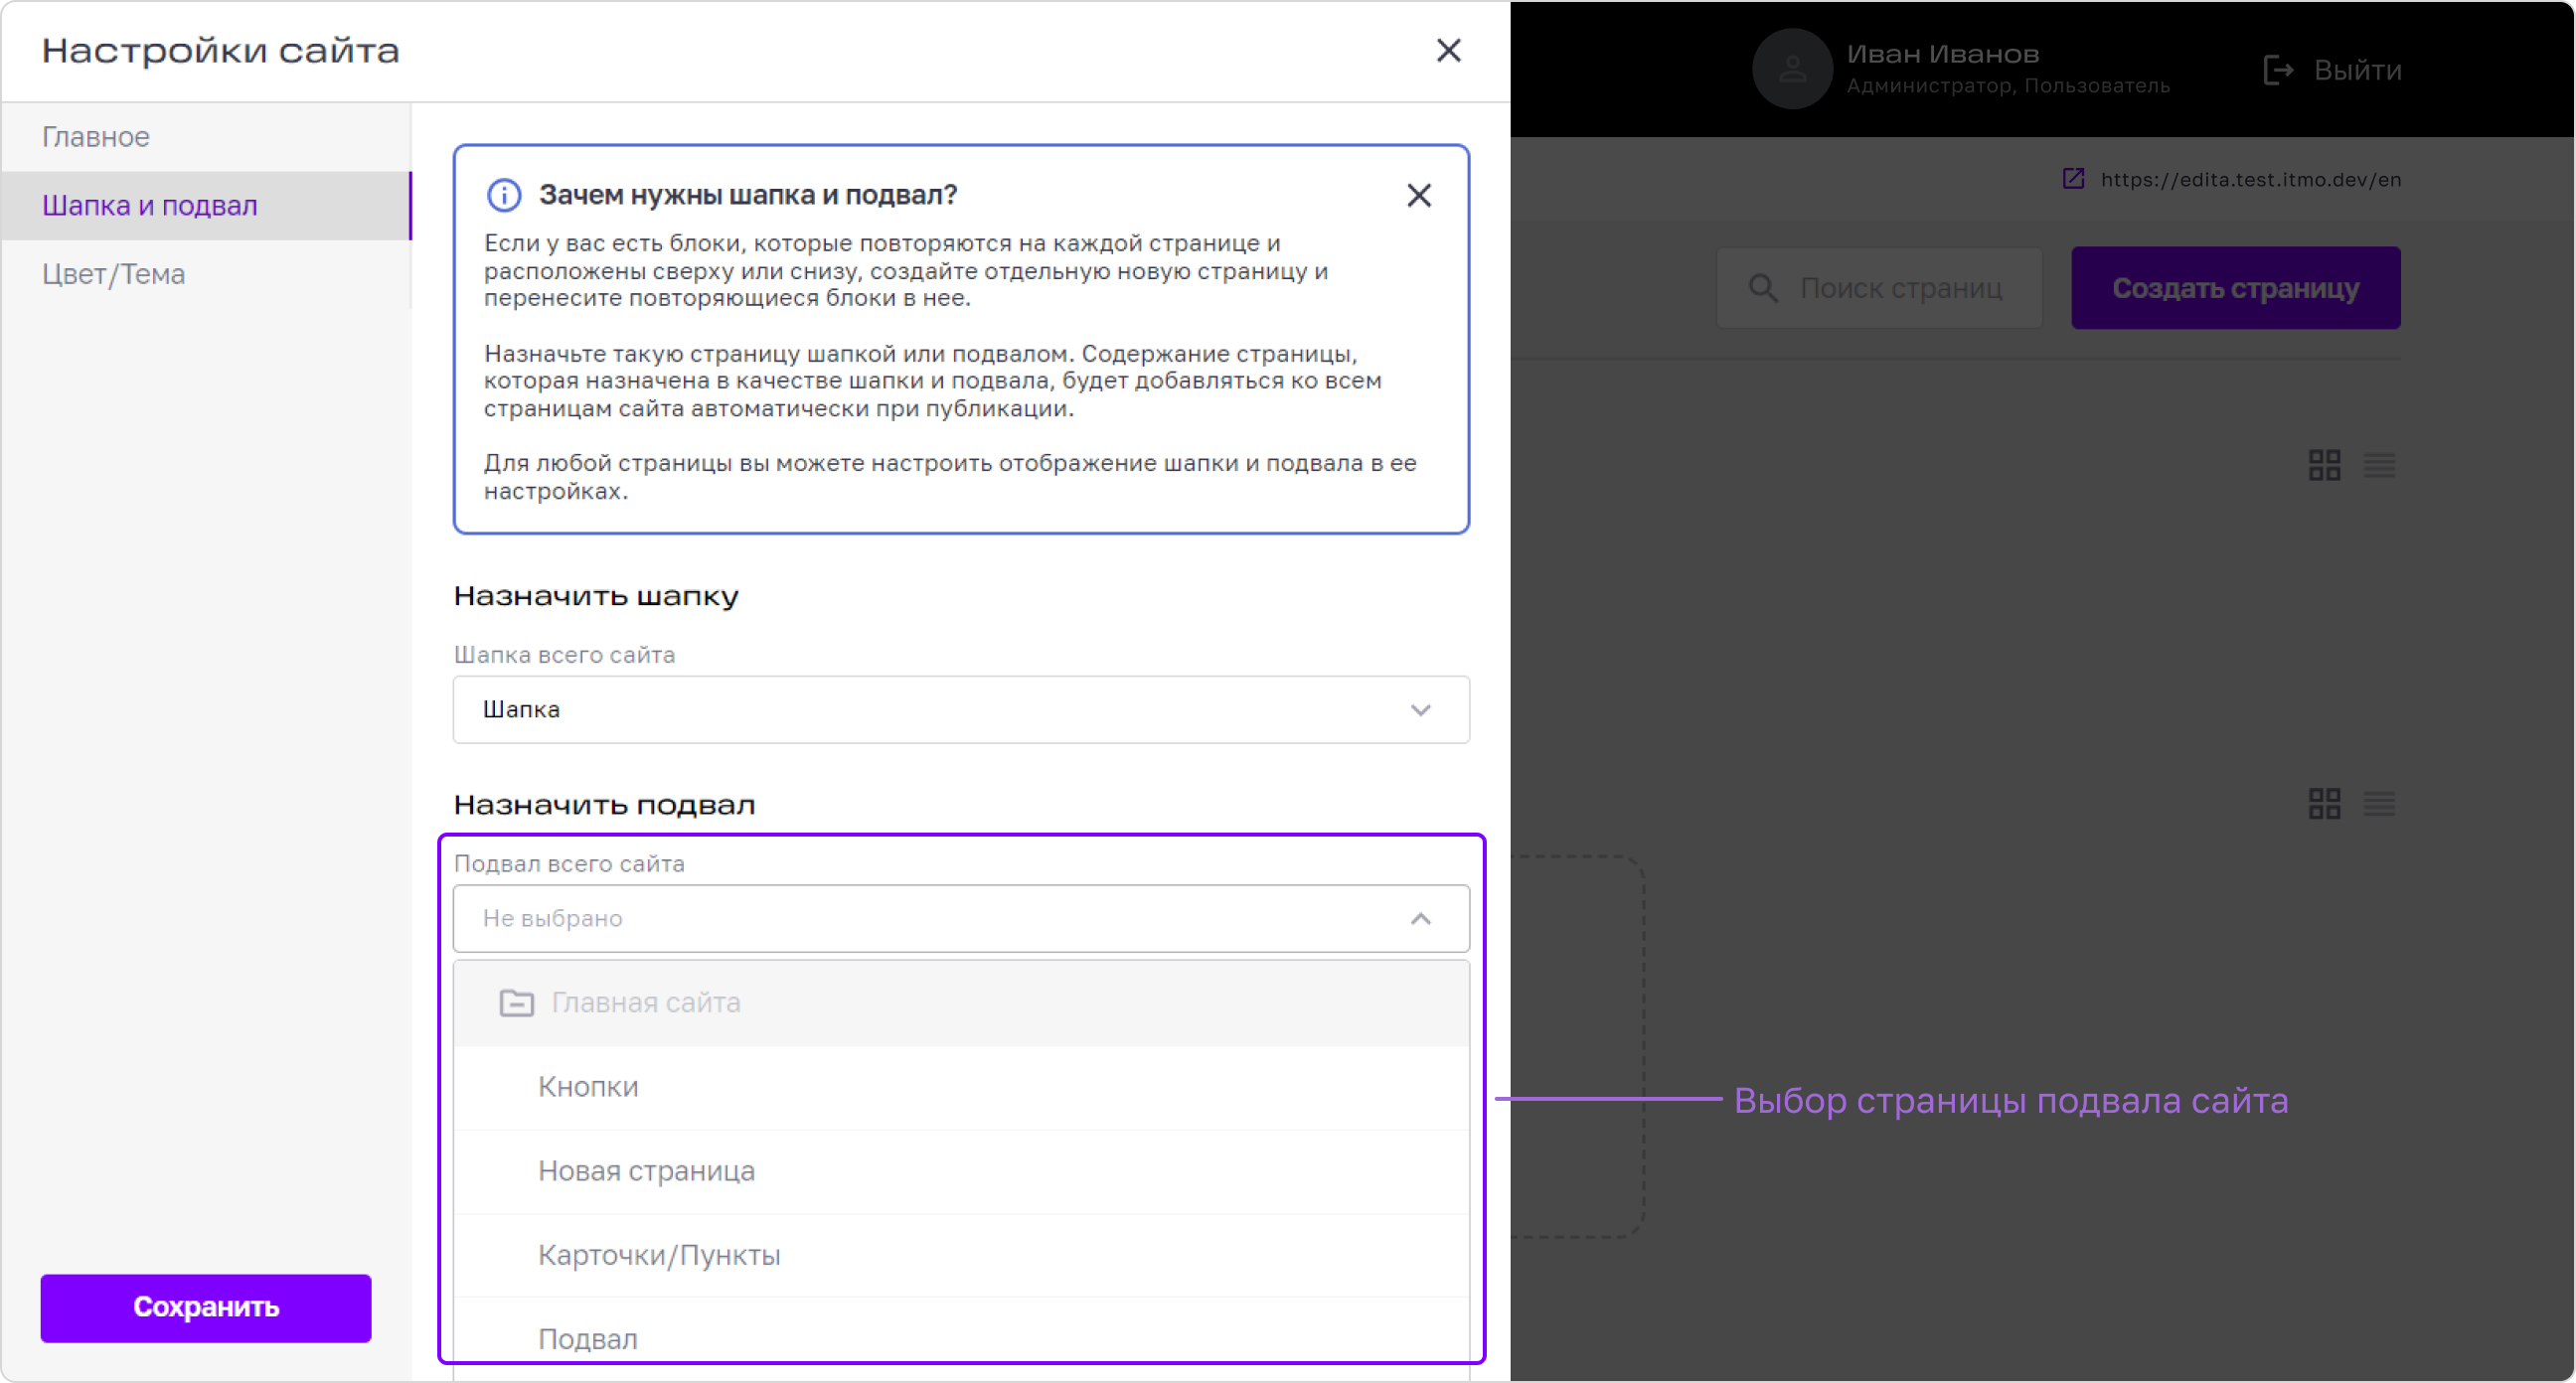Choose Карточки/Пункты option

pos(961,1255)
